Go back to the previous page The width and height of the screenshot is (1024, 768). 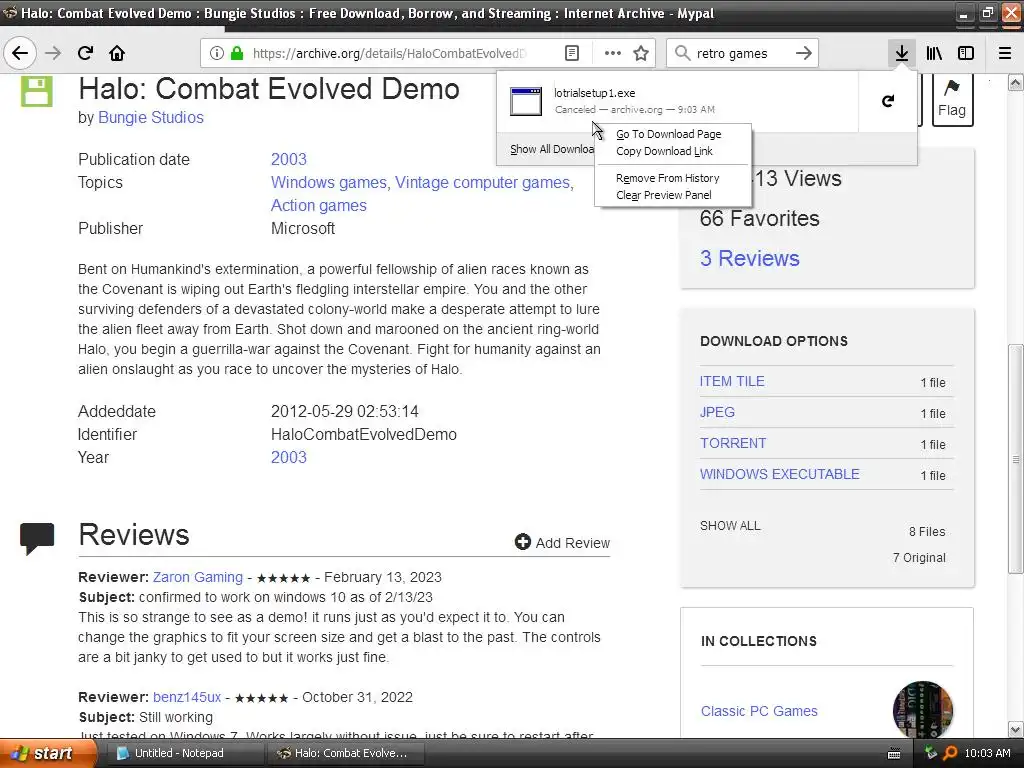[x=20, y=53]
